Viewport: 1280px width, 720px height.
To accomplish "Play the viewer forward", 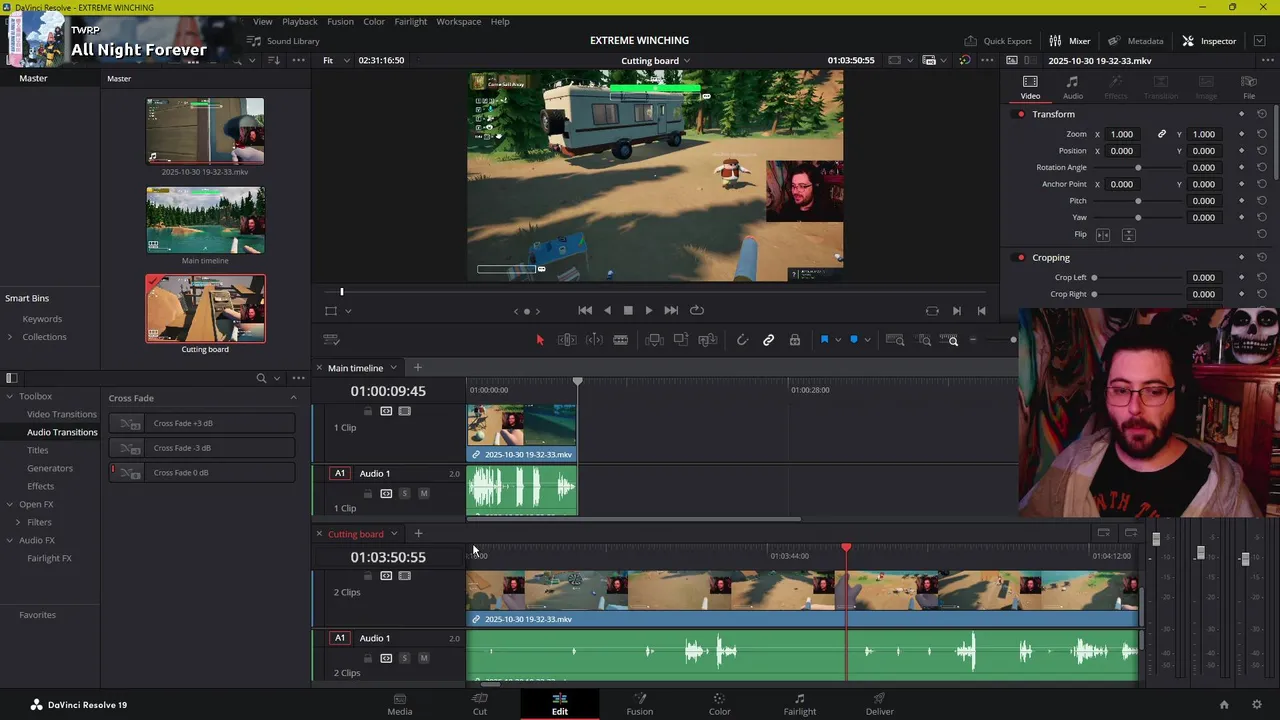I will pos(648,310).
